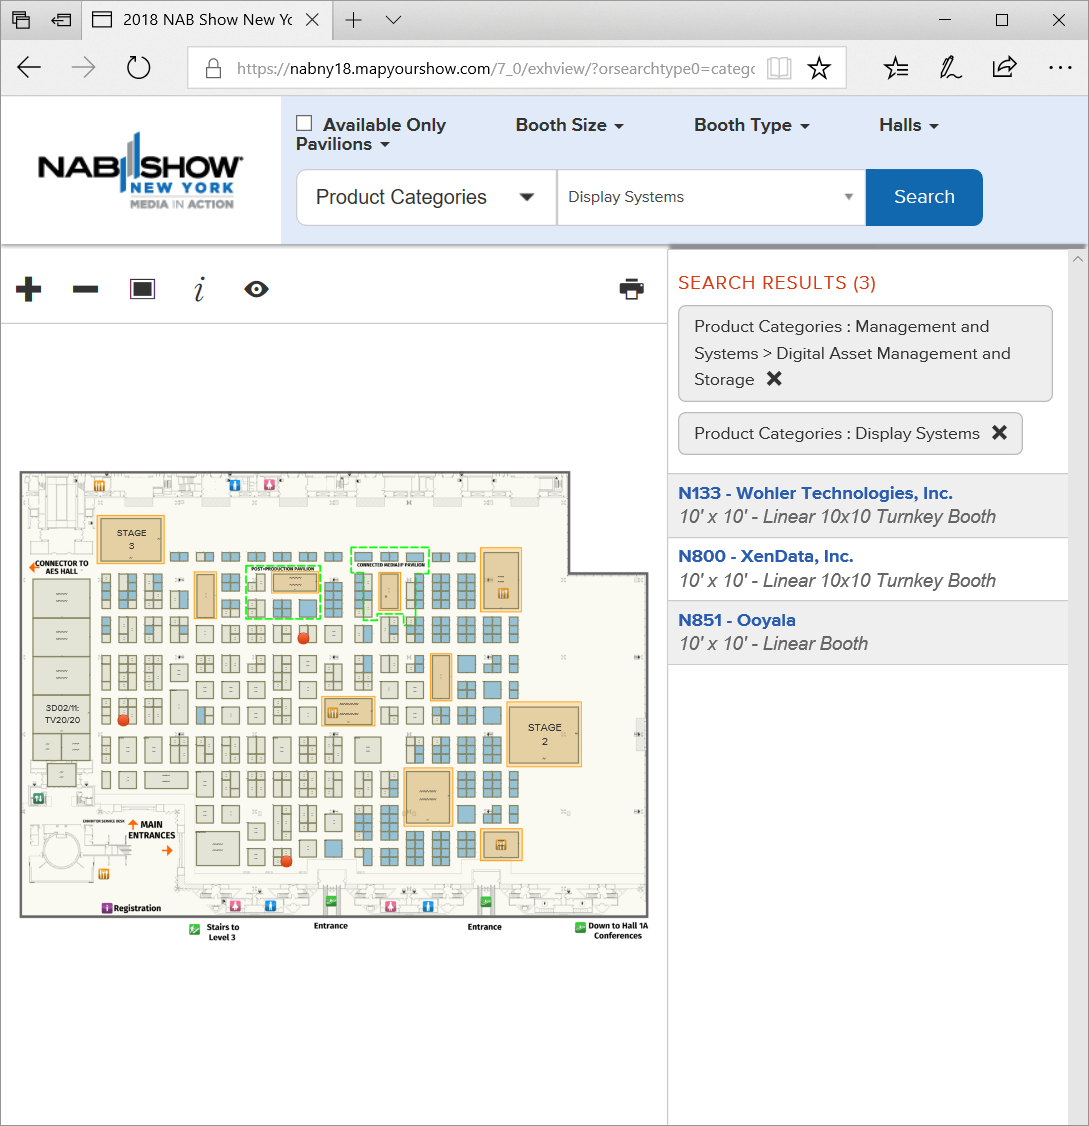Image resolution: width=1089 pixels, height=1126 pixels.
Task: Expand the Pavilions filter
Action: click(x=343, y=144)
